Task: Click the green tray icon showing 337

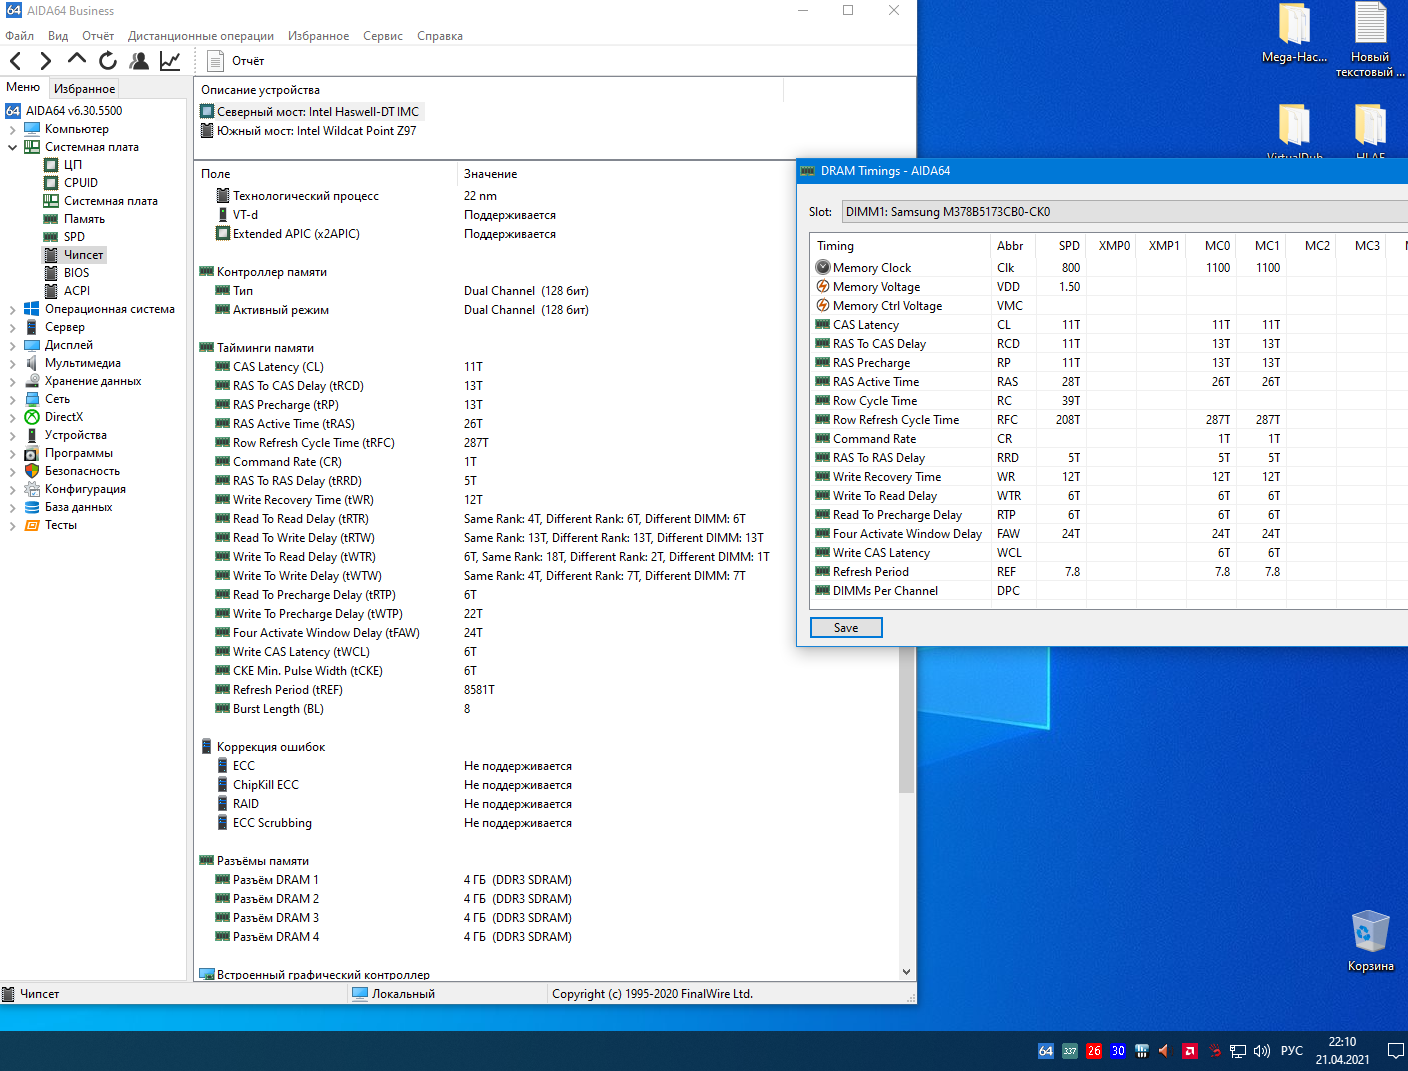Action: [x=1070, y=1051]
